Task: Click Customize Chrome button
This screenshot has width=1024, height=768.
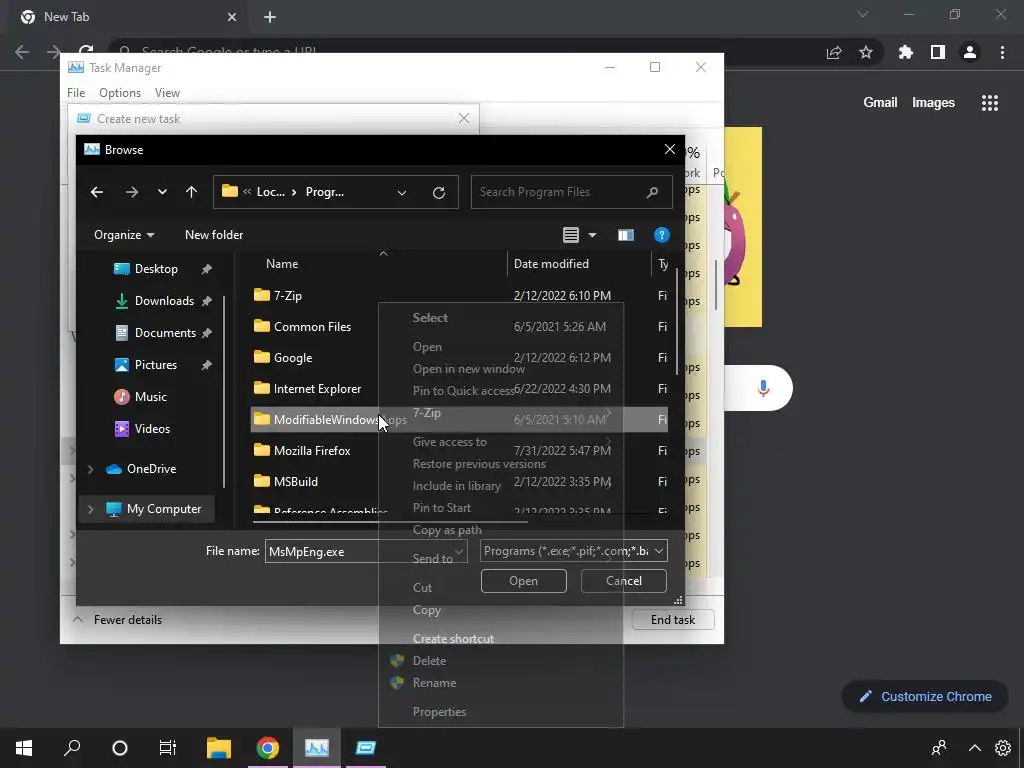Action: (925, 696)
